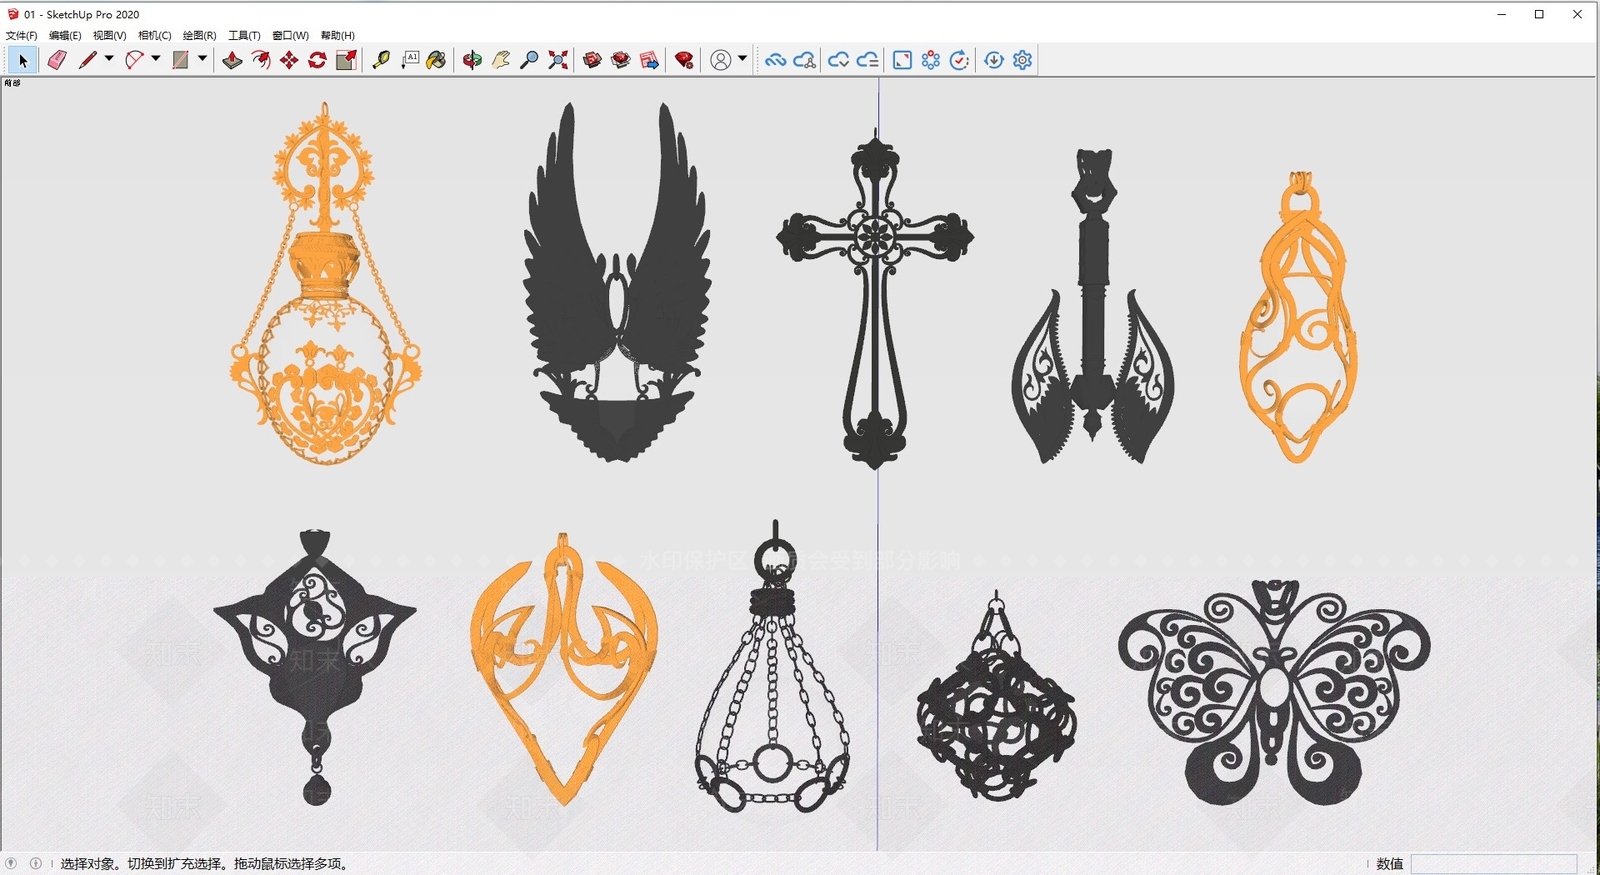Viewport: 1600px width, 875px height.
Task: Select the Text label tool
Action: pos(410,60)
